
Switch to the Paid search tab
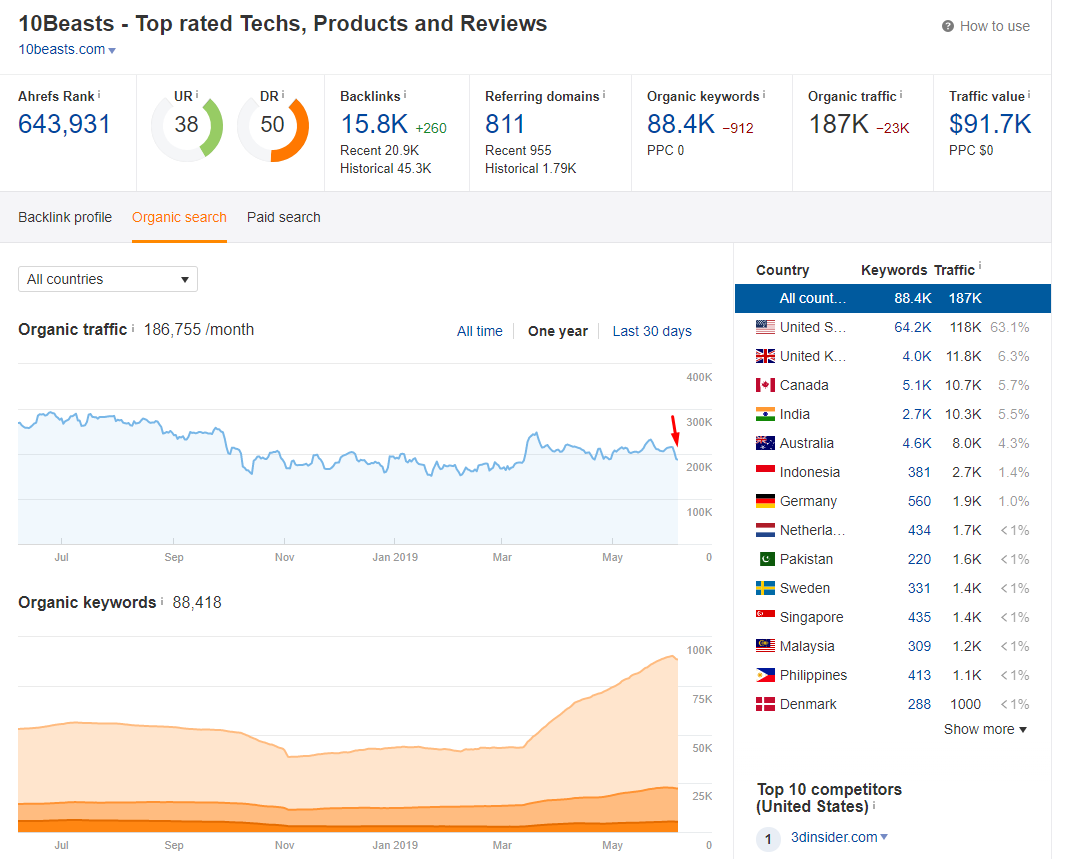coord(284,218)
